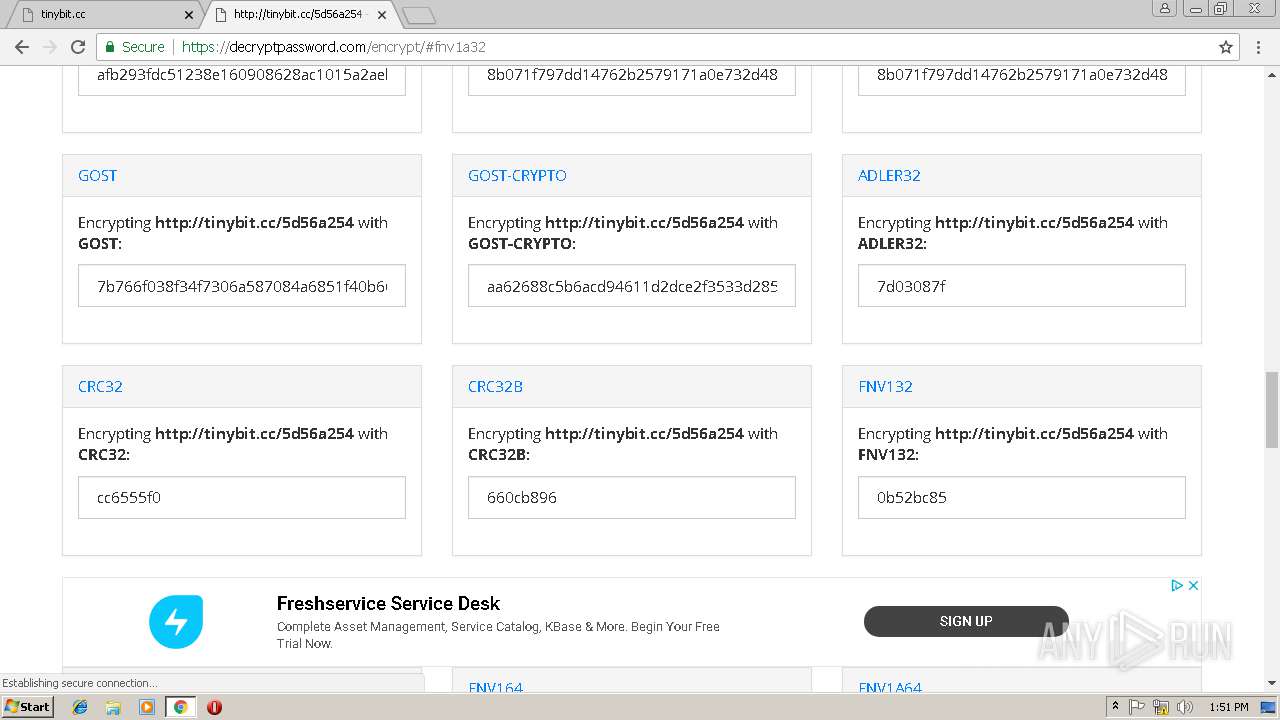
Task: Close the ad with the X icon
Action: [x=1193, y=586]
